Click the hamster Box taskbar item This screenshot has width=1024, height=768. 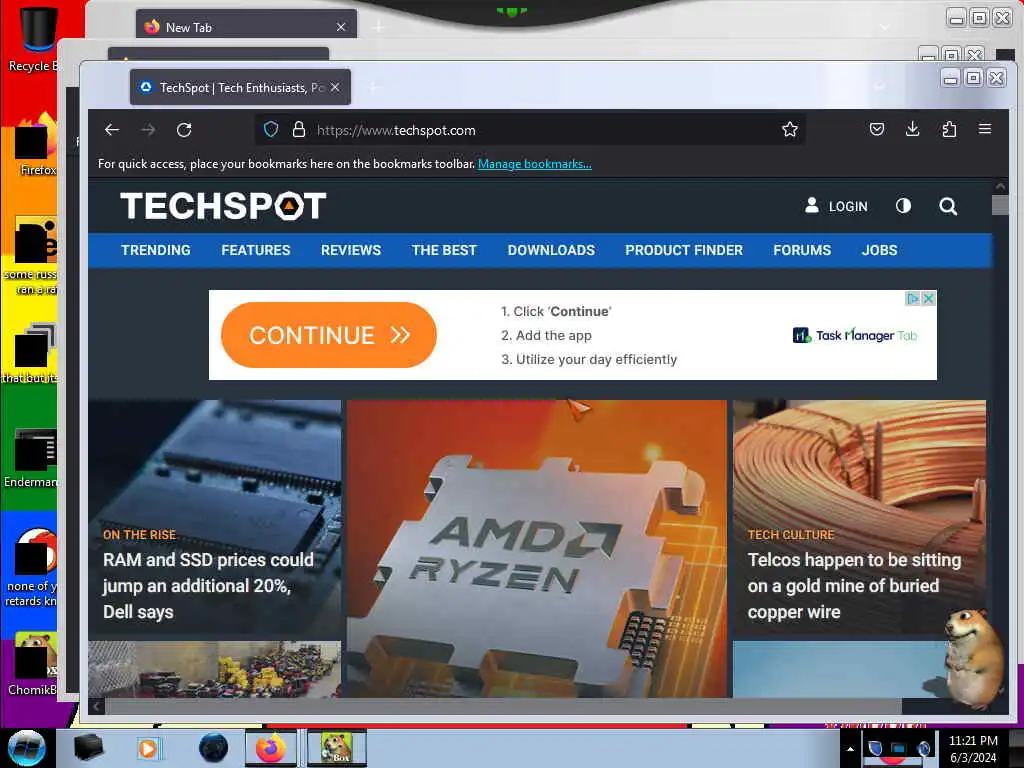click(336, 748)
